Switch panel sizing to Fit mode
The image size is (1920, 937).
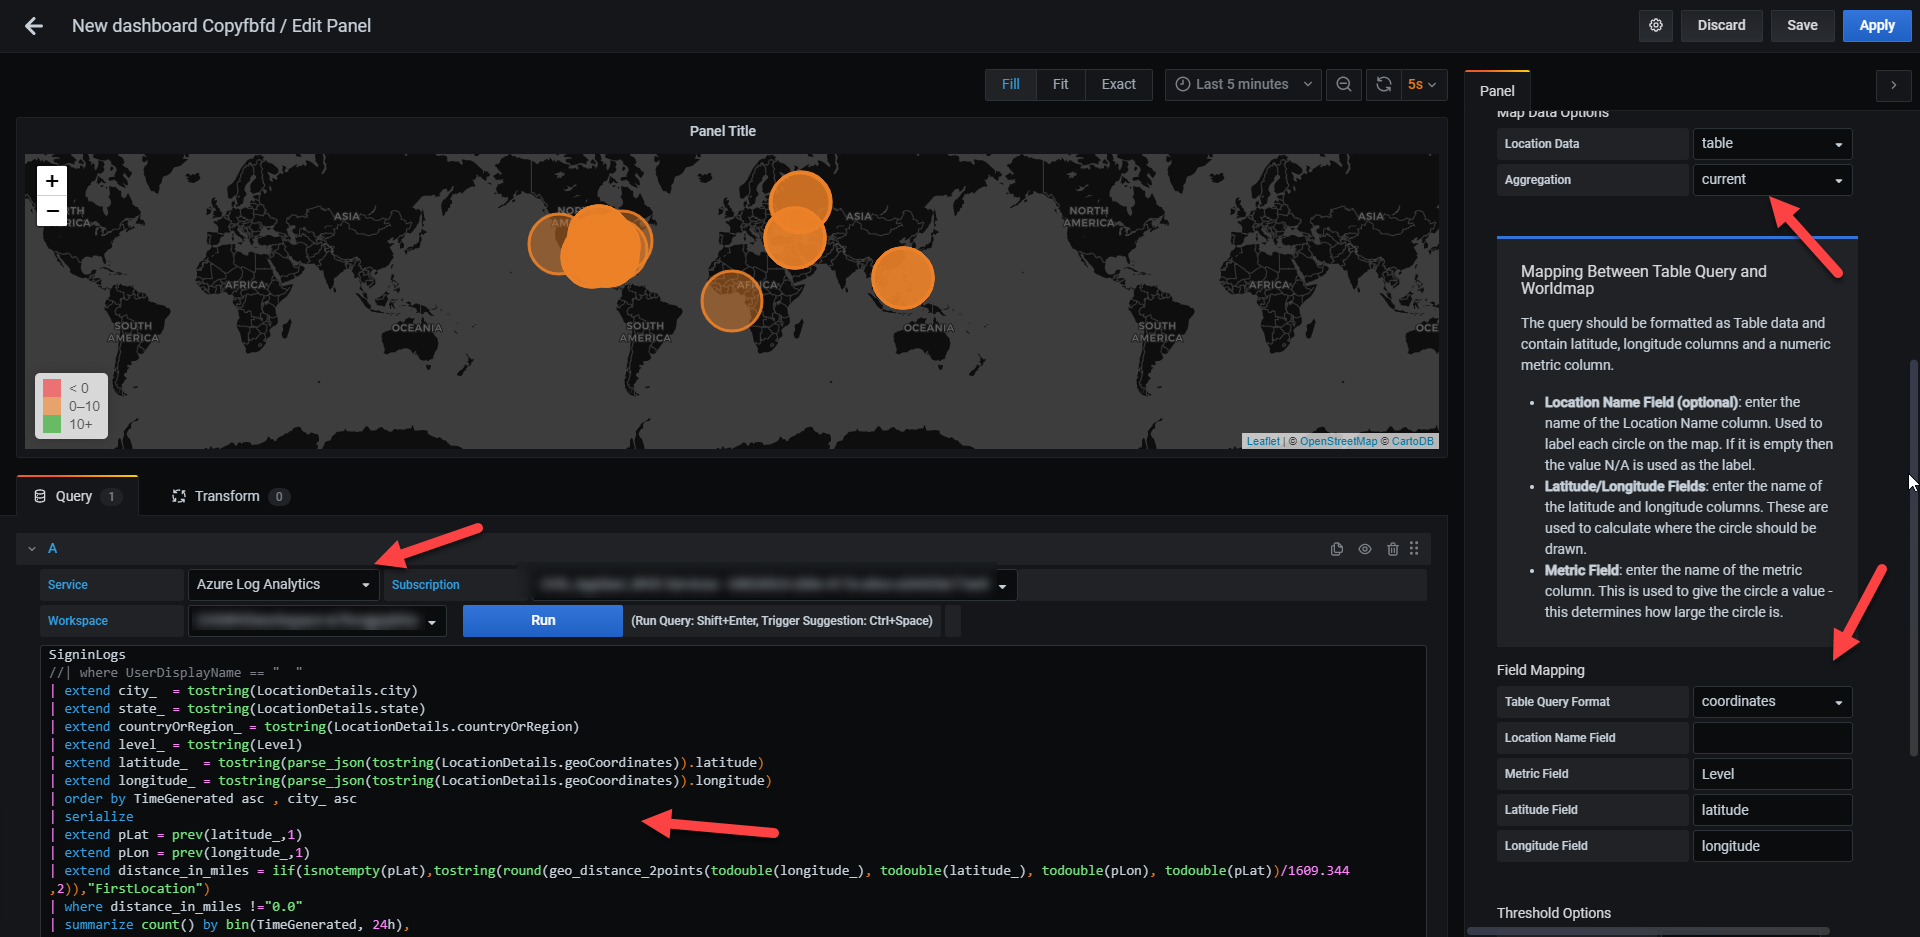pyautogui.click(x=1060, y=84)
